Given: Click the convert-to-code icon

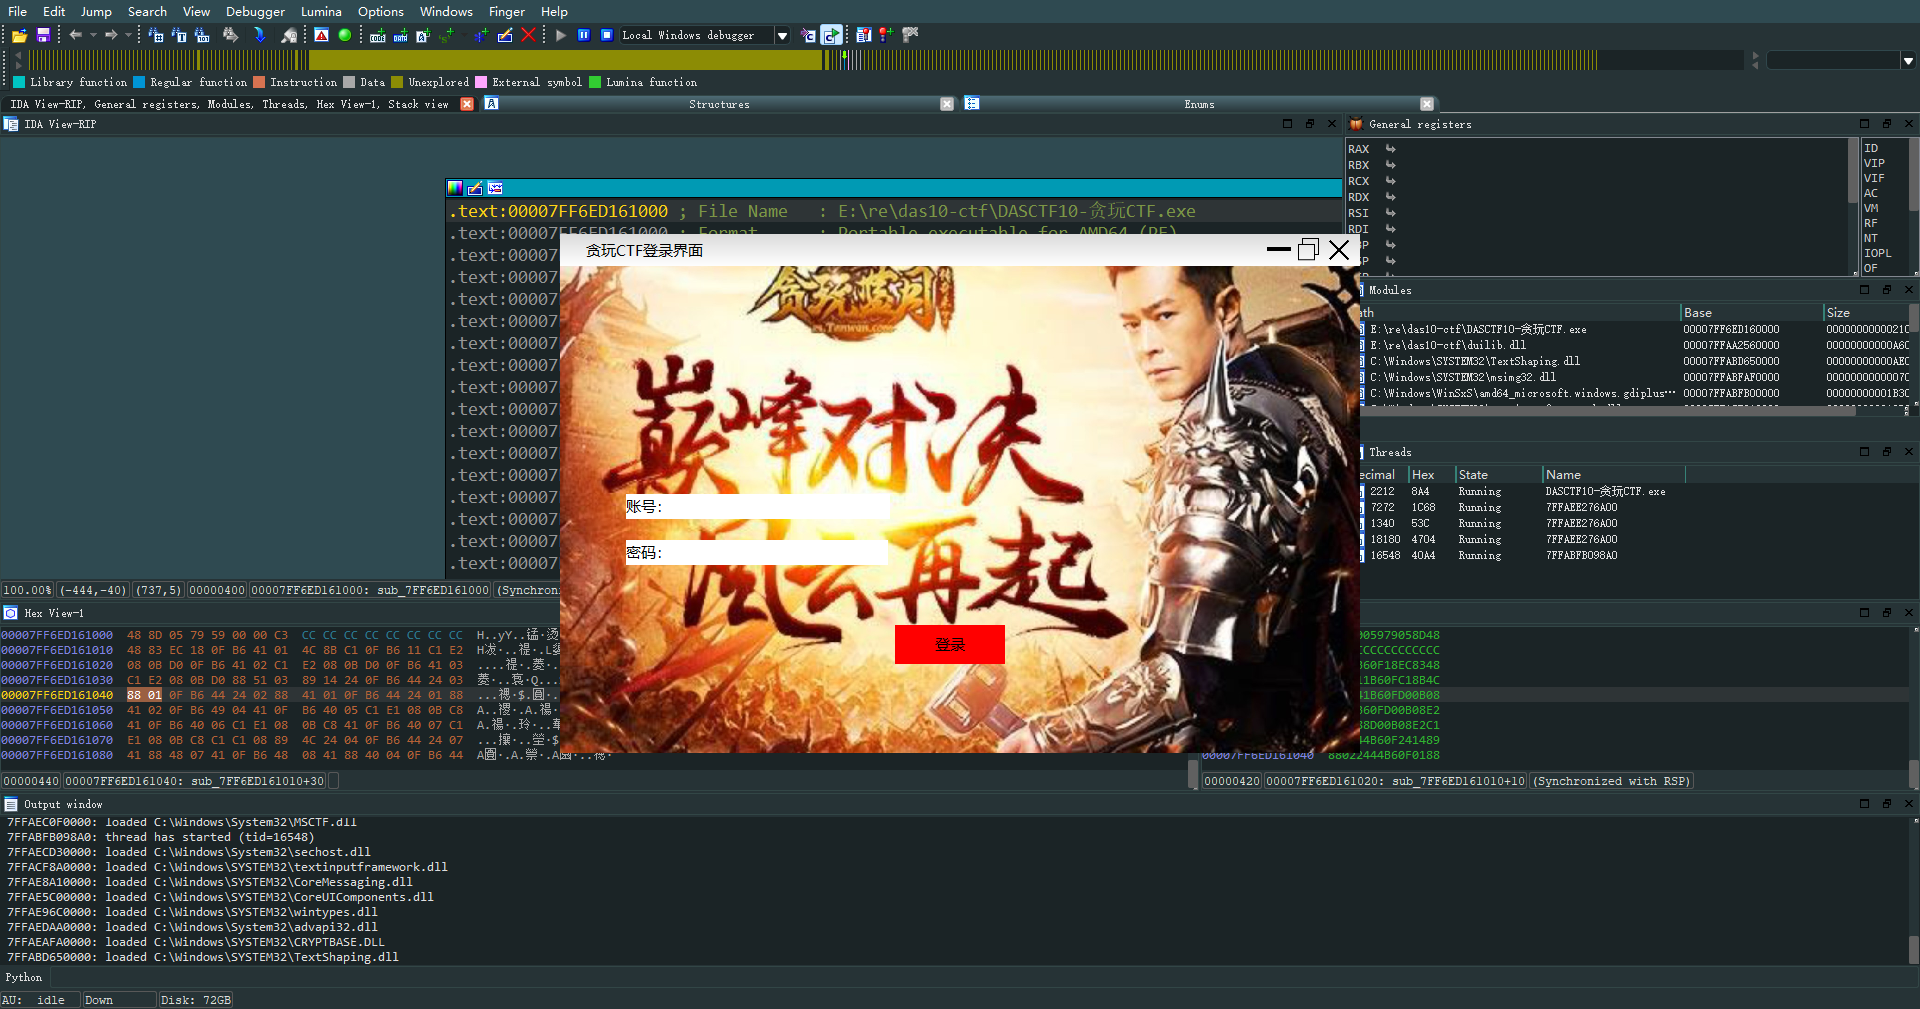Looking at the screenshot, I should [377, 35].
